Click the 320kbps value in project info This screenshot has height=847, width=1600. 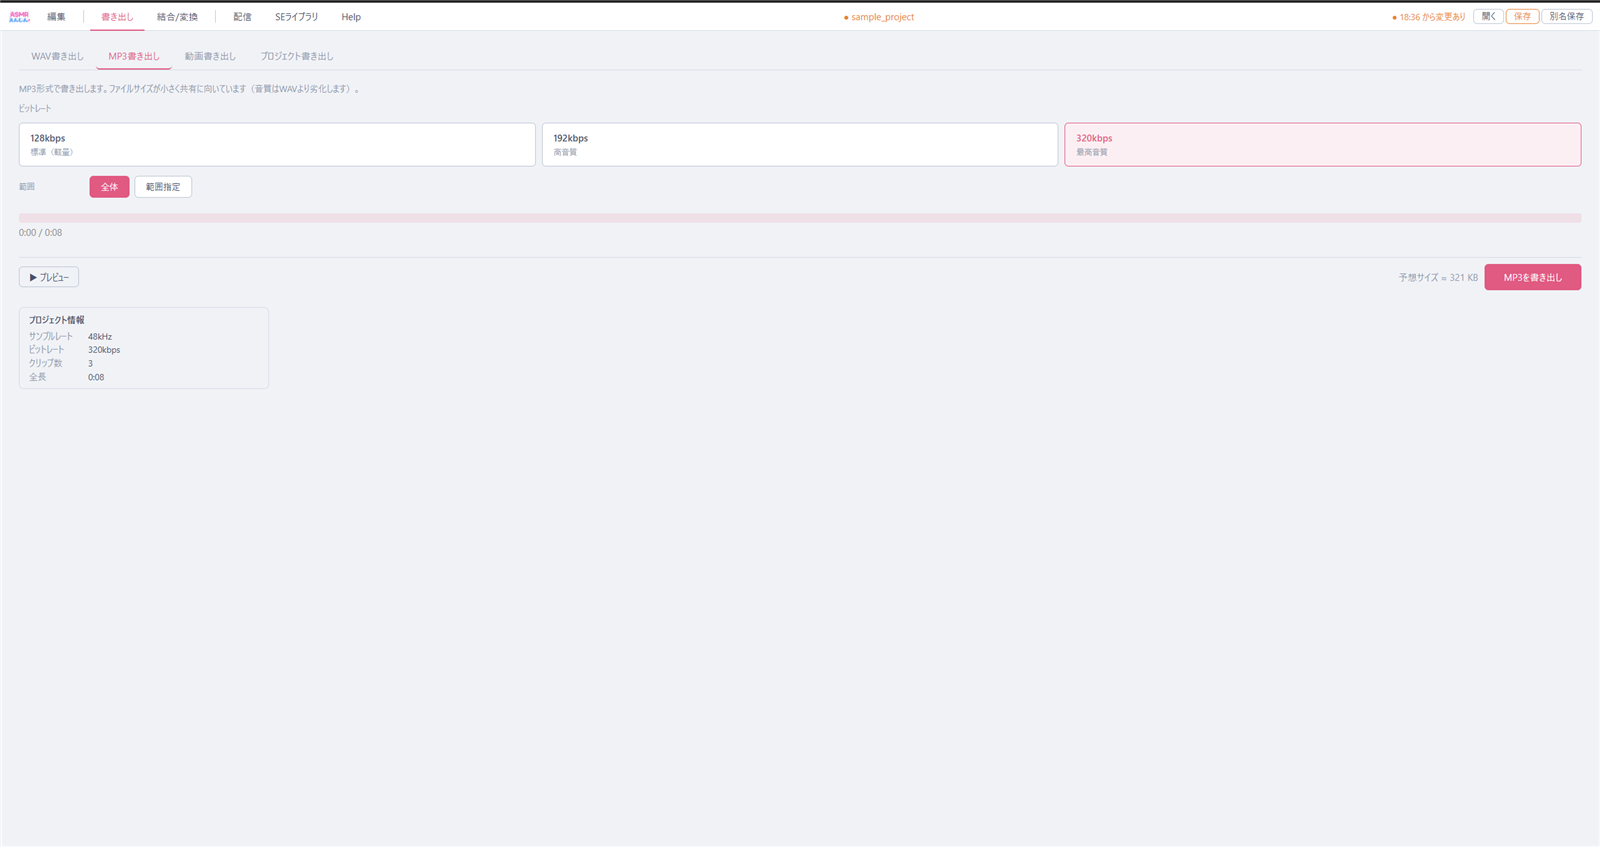point(104,350)
